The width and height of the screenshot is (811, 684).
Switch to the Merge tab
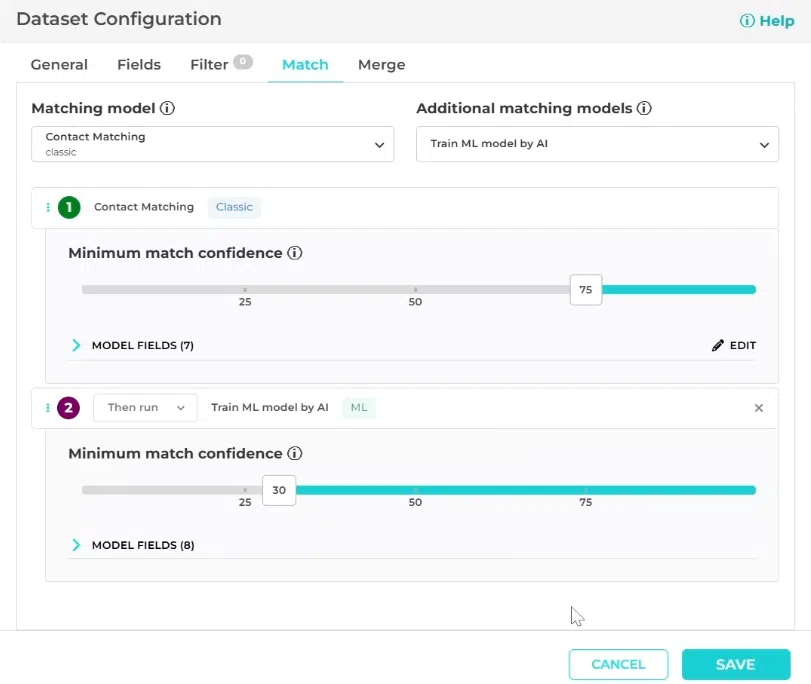pos(382,65)
